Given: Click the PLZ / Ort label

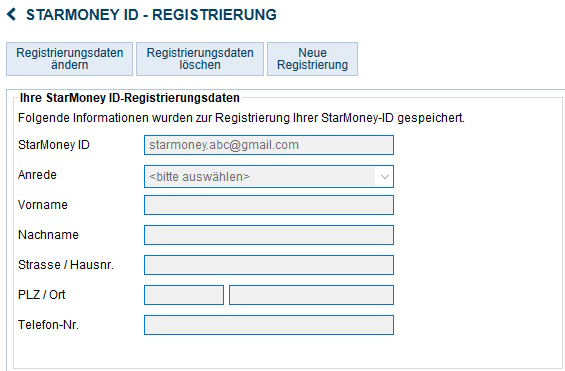Looking at the screenshot, I should tap(41, 295).
